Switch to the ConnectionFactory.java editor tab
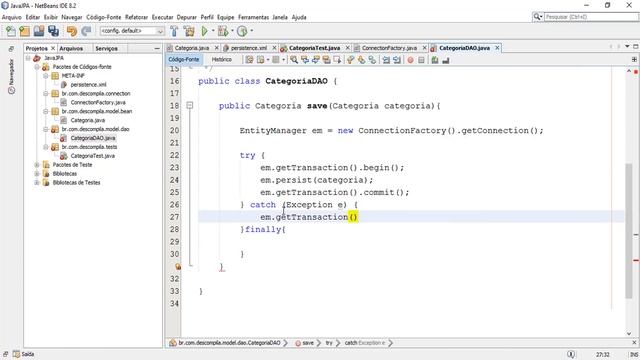Viewport: 640px width, 360px height. (389, 48)
